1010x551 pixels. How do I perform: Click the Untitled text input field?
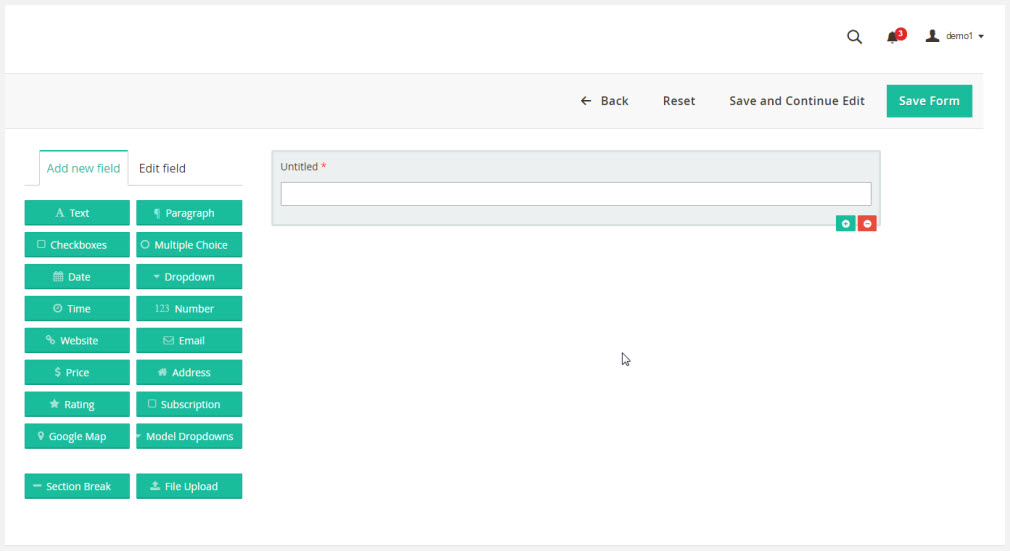[x=575, y=194]
